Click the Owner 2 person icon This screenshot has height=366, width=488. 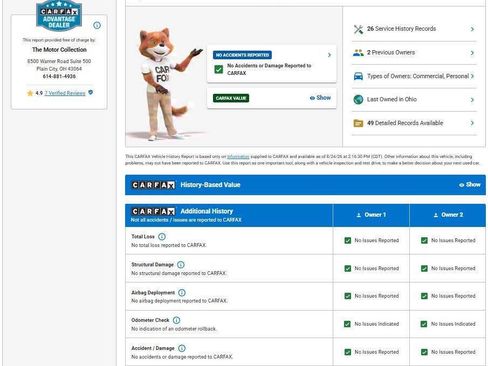(x=436, y=215)
